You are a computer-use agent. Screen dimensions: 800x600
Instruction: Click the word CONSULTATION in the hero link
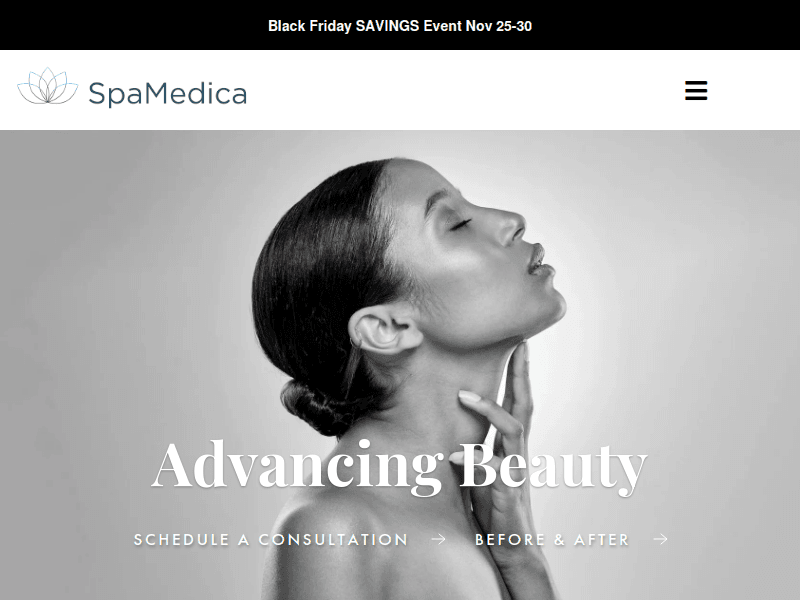333,539
